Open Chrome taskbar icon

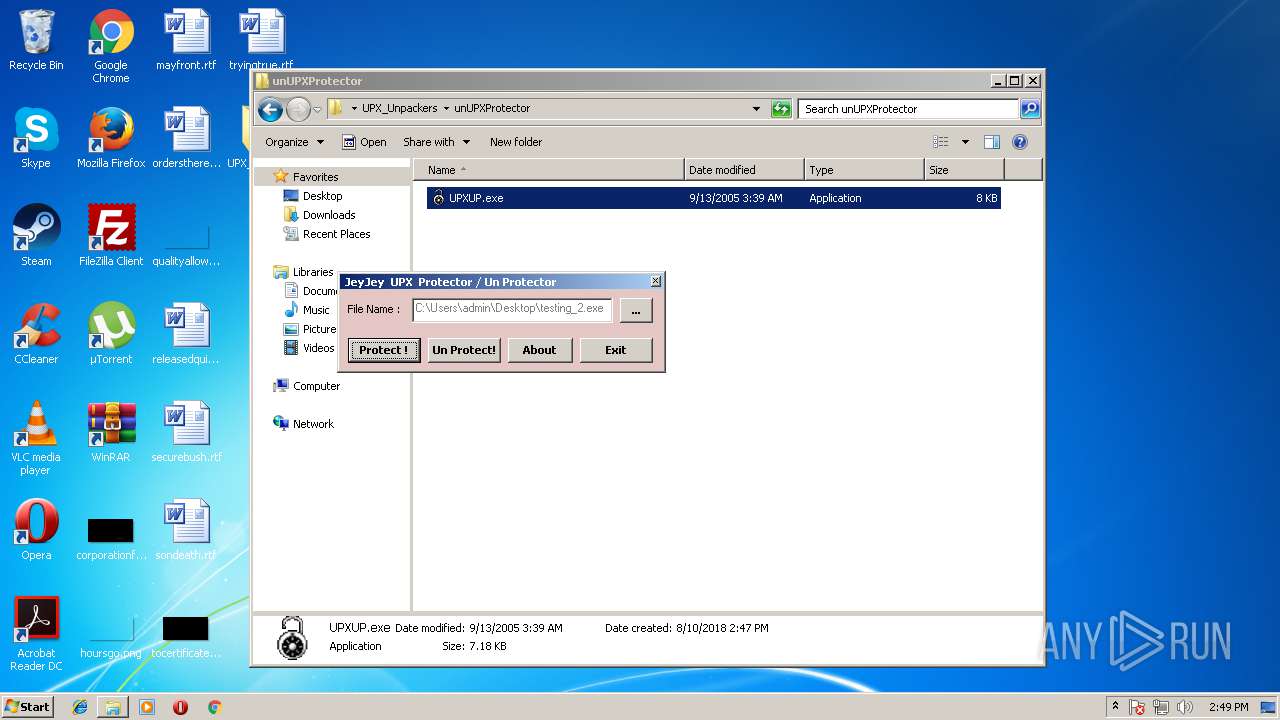[214, 707]
